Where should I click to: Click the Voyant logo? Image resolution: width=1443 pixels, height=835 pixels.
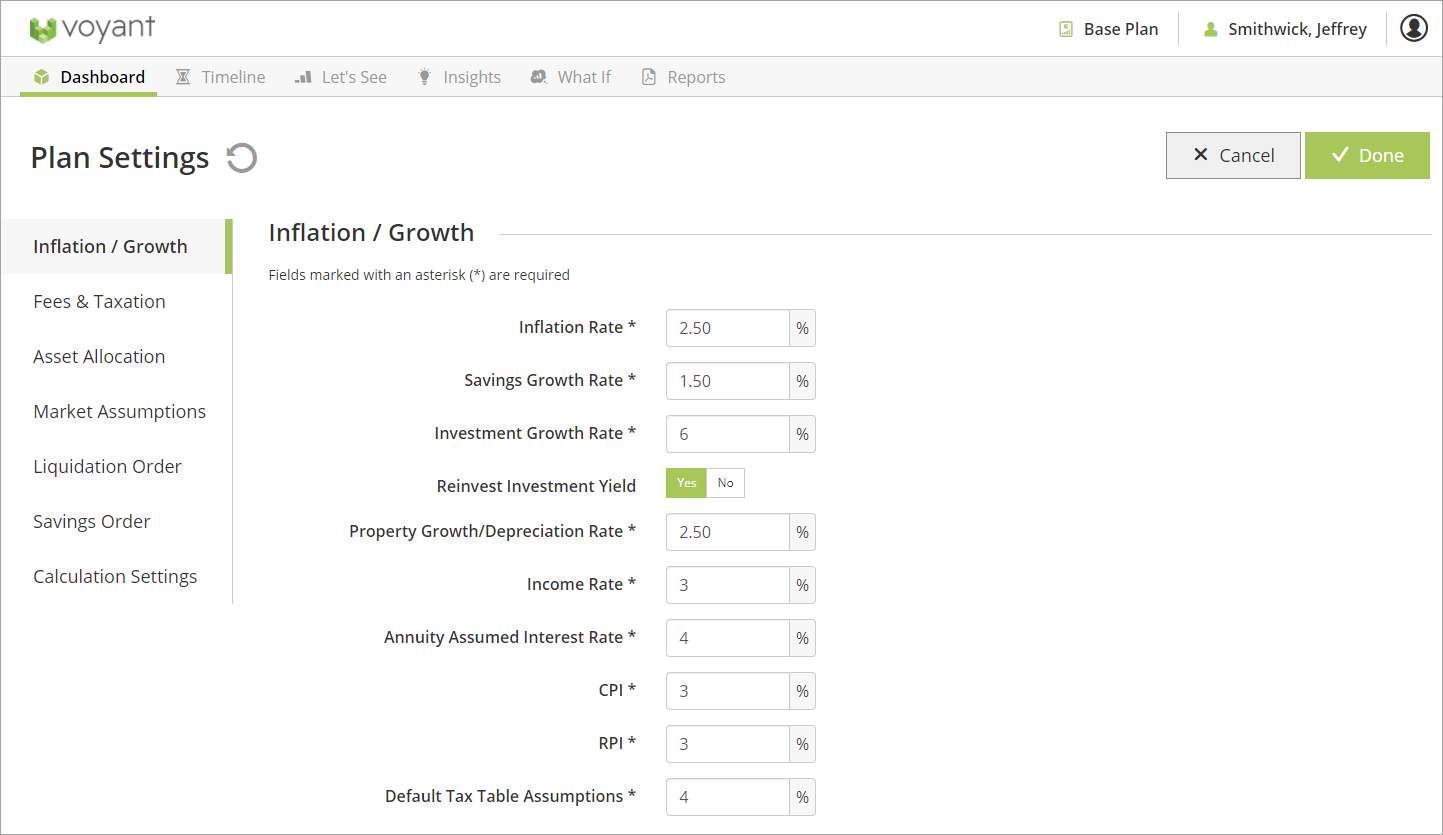point(92,29)
